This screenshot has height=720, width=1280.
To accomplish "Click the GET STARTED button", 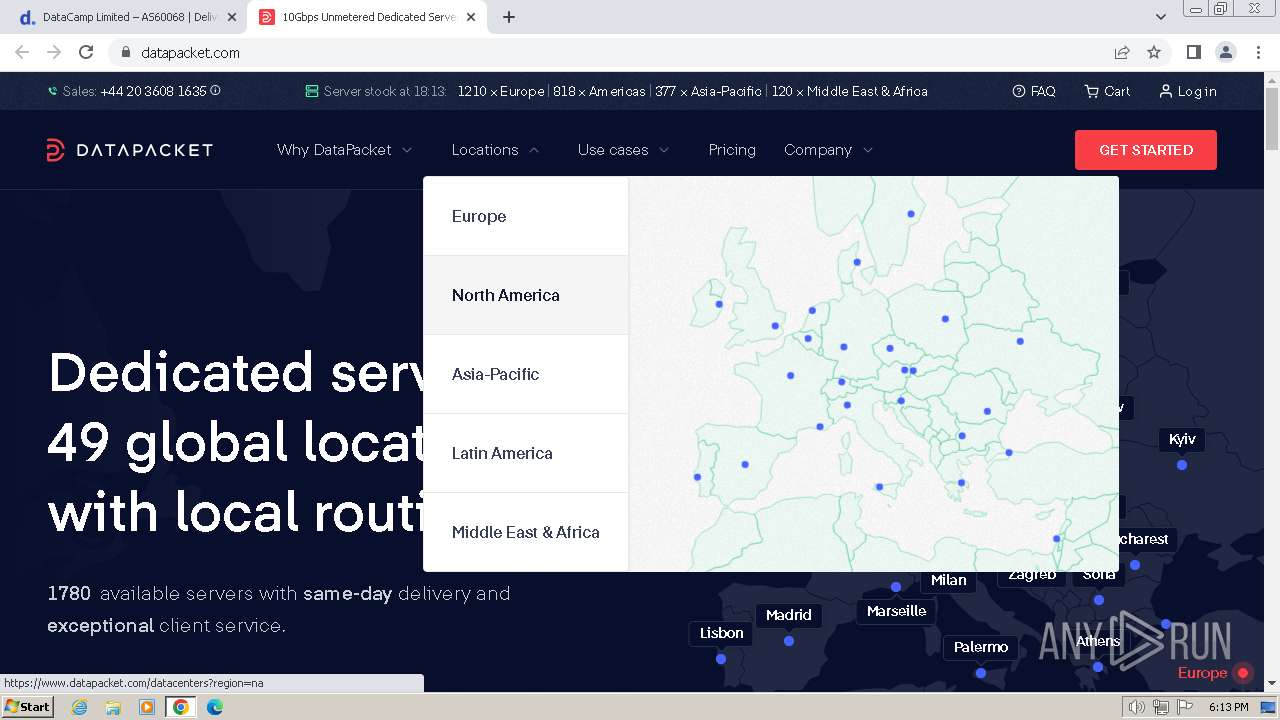I will tap(1146, 150).
